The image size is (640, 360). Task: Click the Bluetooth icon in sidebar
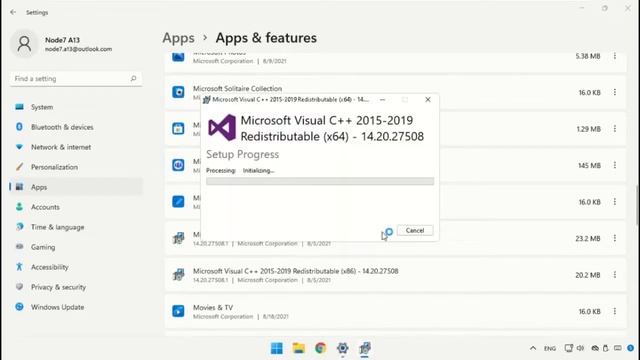tap(19, 127)
